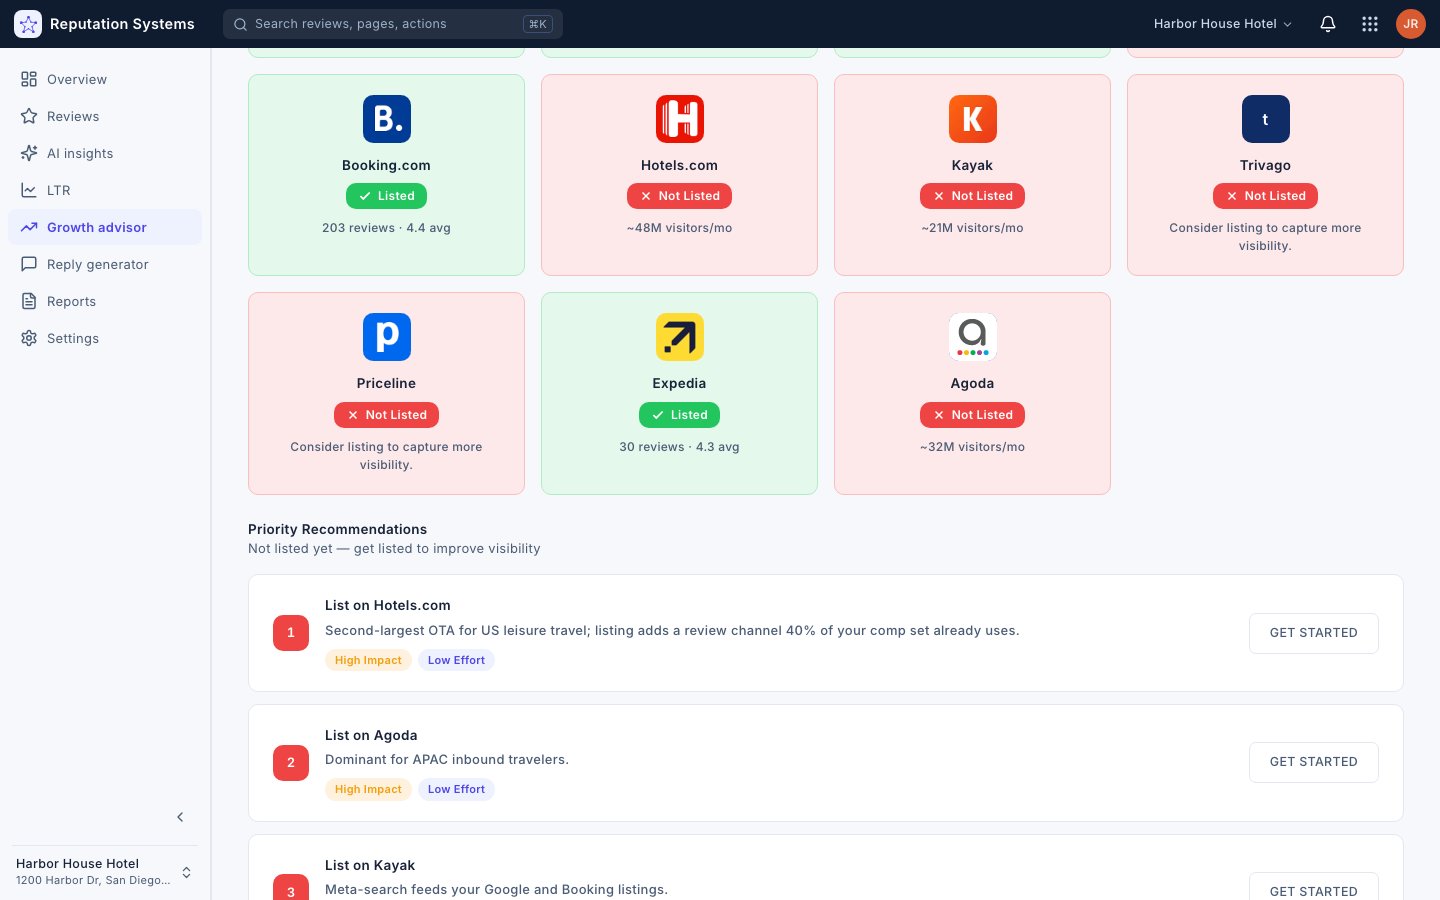
Task: Open the Reply generator page
Action: pos(105,264)
